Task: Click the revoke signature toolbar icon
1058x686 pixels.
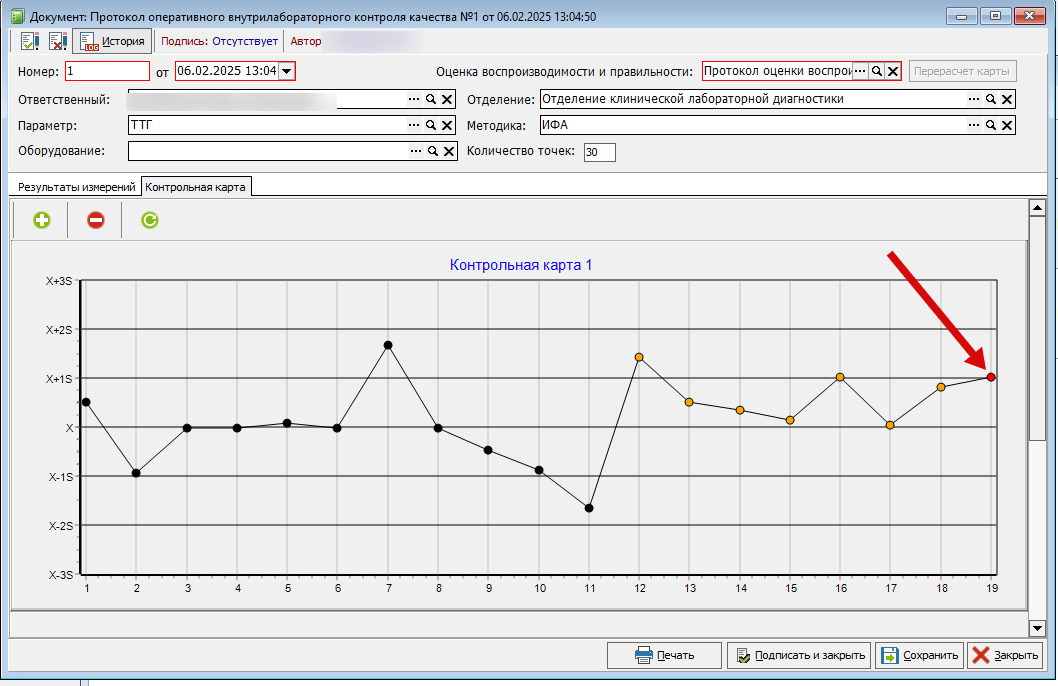Action: (x=57, y=41)
